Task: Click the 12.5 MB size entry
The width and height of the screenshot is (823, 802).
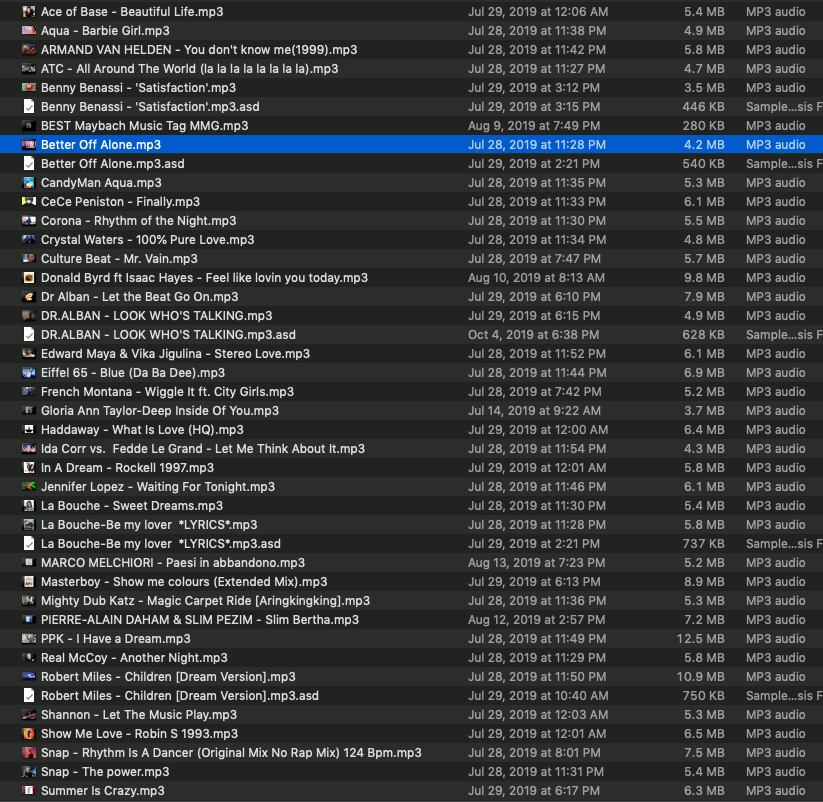Action: point(700,638)
